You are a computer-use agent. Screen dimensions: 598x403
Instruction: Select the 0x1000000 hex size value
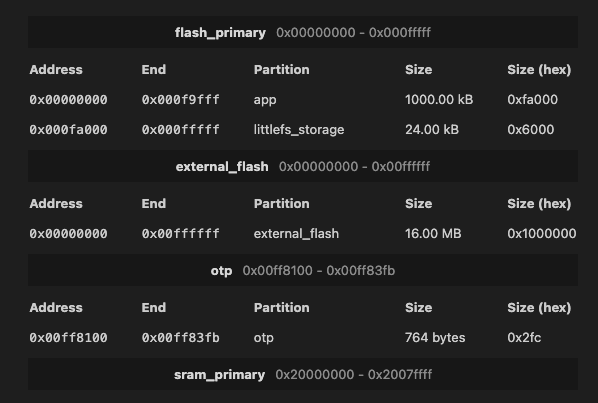click(542, 234)
